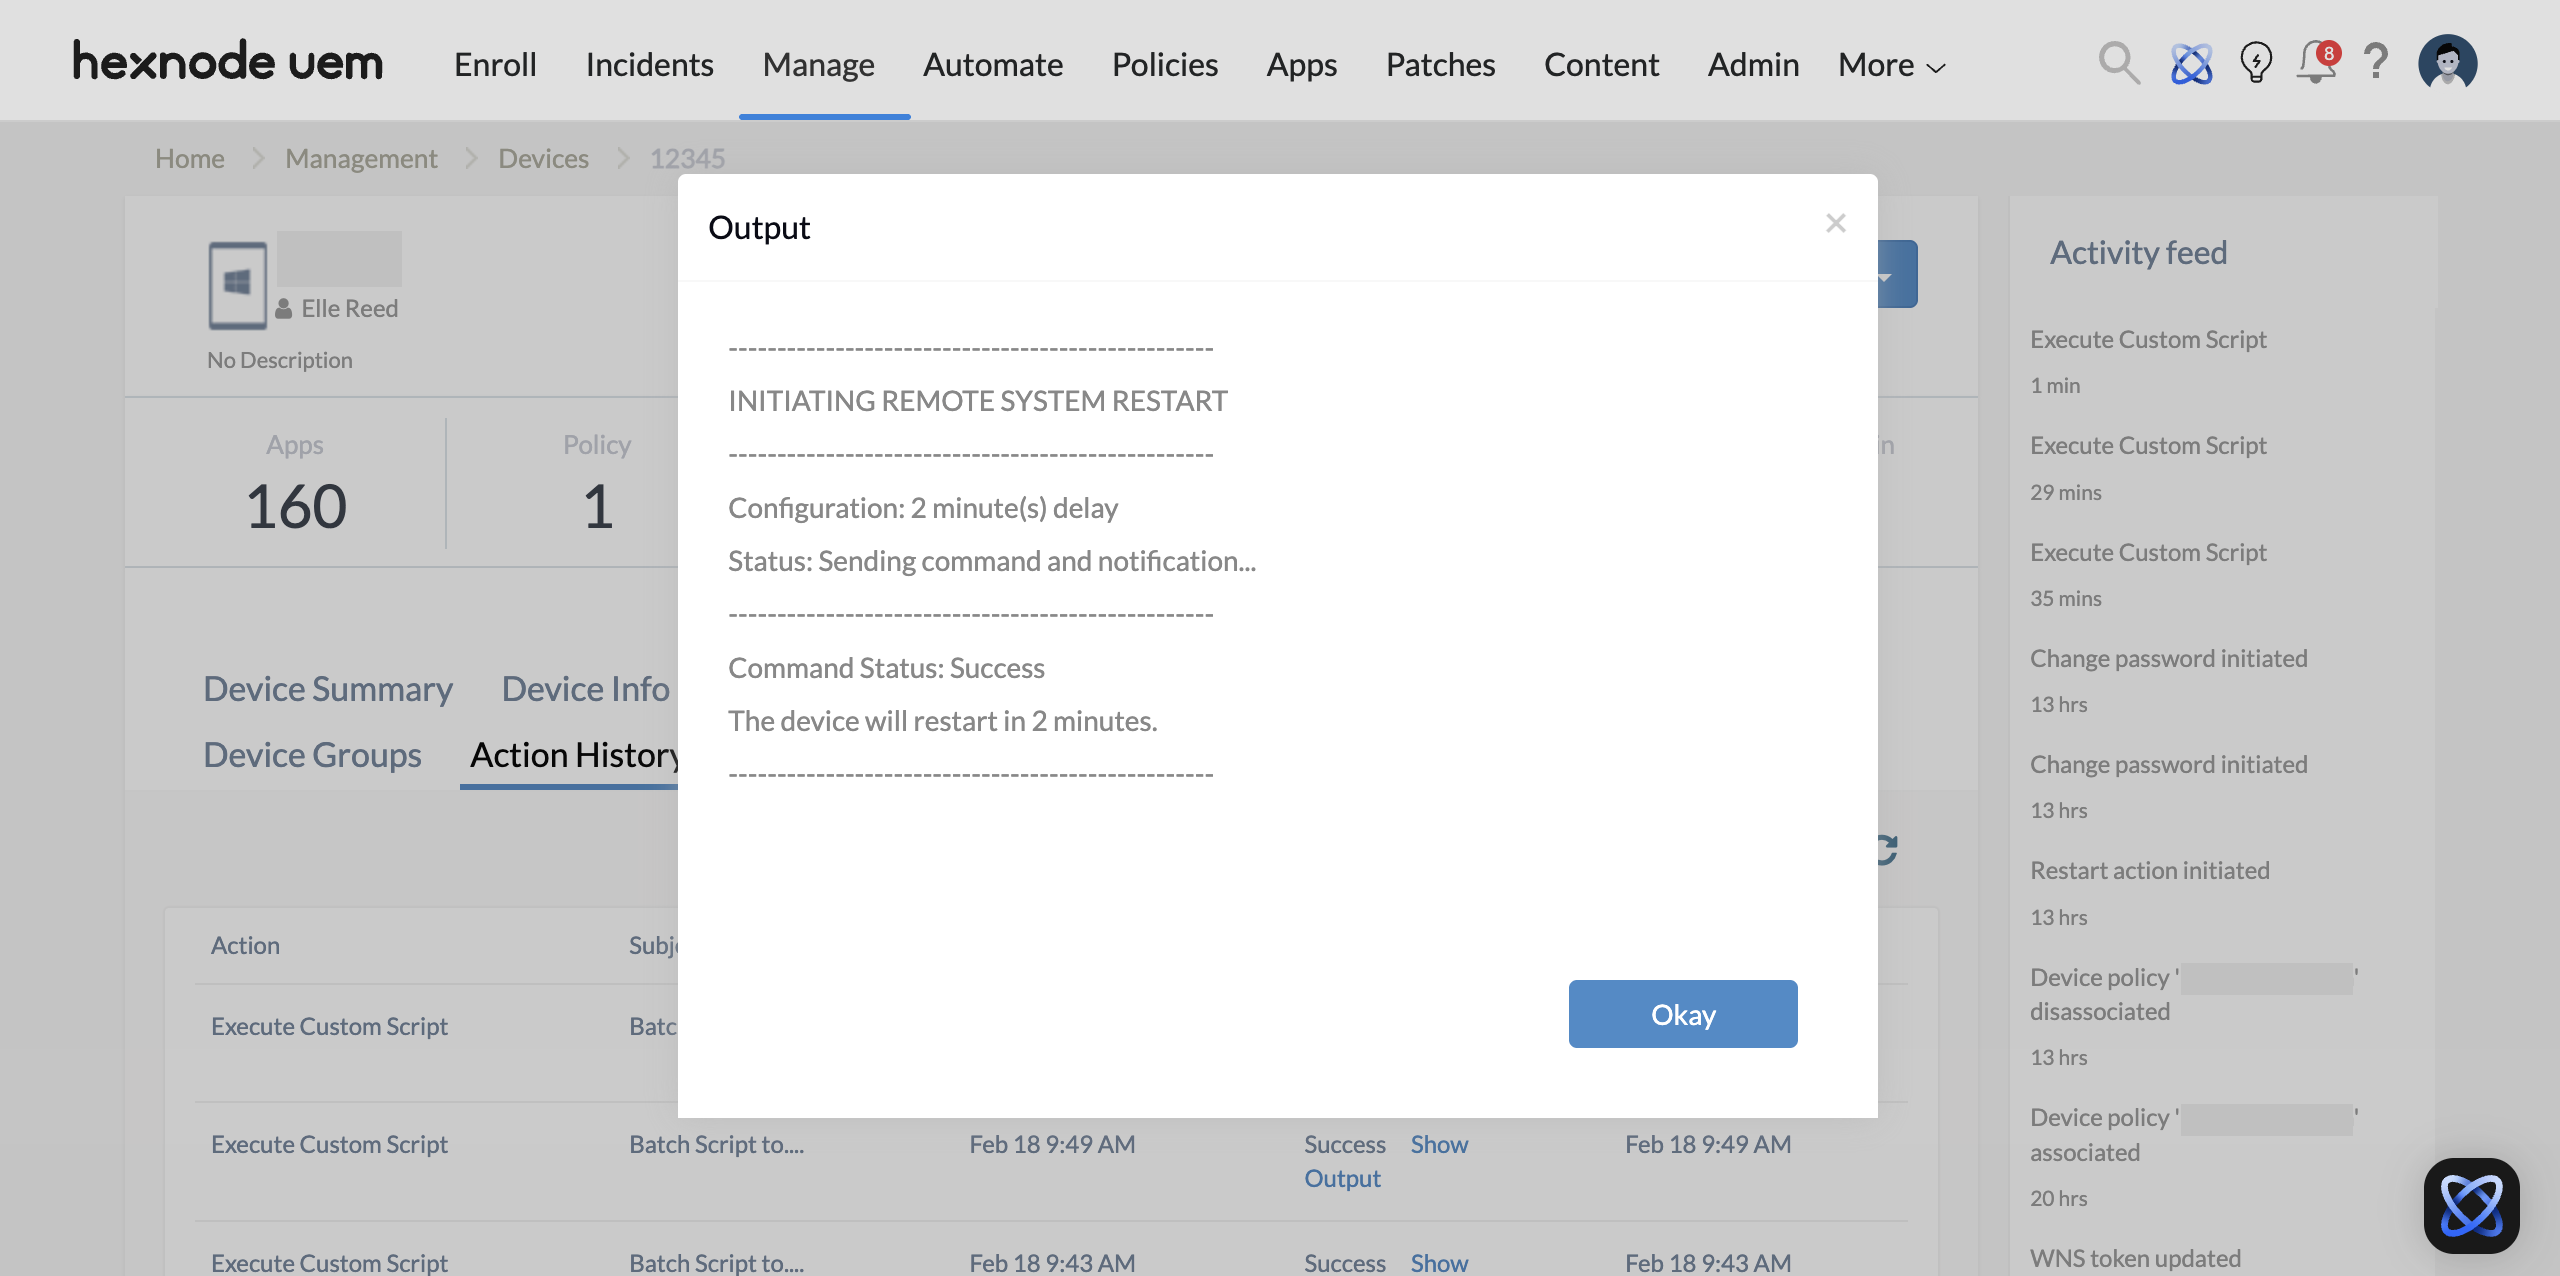Switch to Device Summary tab
2560x1276 pixels.
pyautogui.click(x=328, y=689)
